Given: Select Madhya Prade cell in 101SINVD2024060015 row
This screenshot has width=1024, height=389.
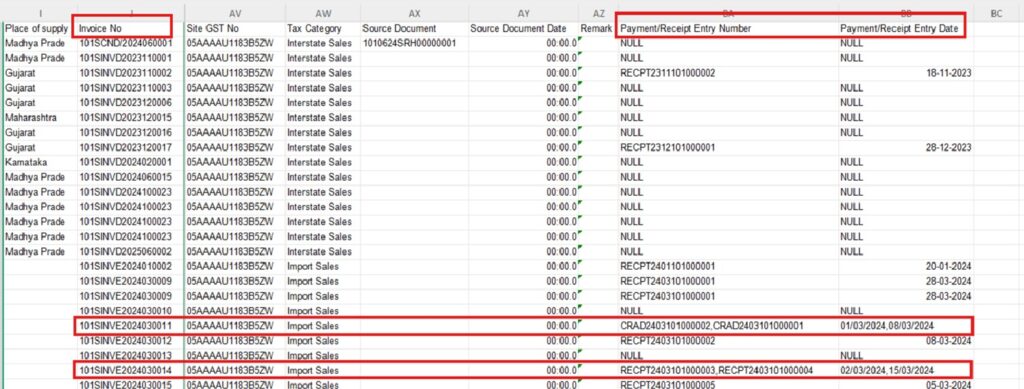Looking at the screenshot, I should point(40,178).
